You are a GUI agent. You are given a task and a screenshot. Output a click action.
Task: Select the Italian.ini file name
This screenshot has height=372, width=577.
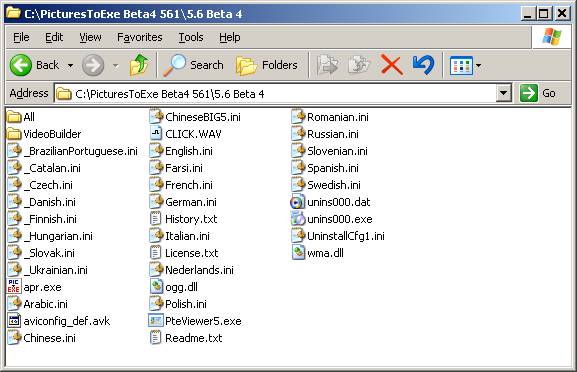click(x=187, y=236)
